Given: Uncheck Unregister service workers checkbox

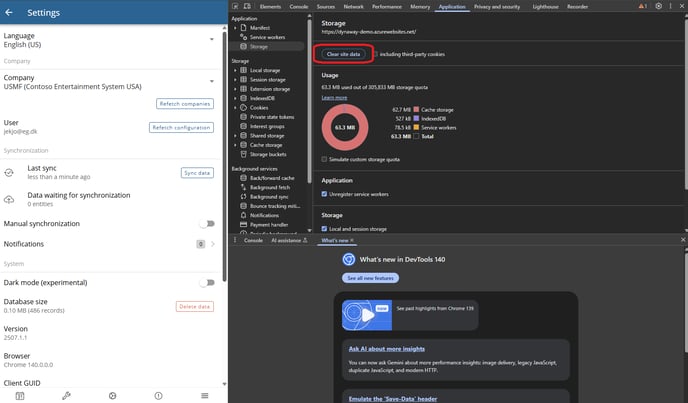Looking at the screenshot, I should [x=324, y=194].
